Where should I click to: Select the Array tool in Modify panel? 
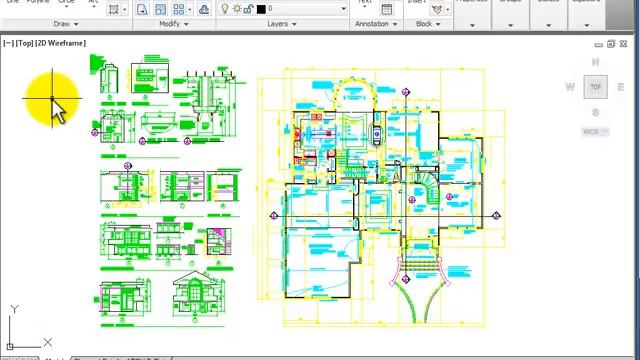point(179,9)
